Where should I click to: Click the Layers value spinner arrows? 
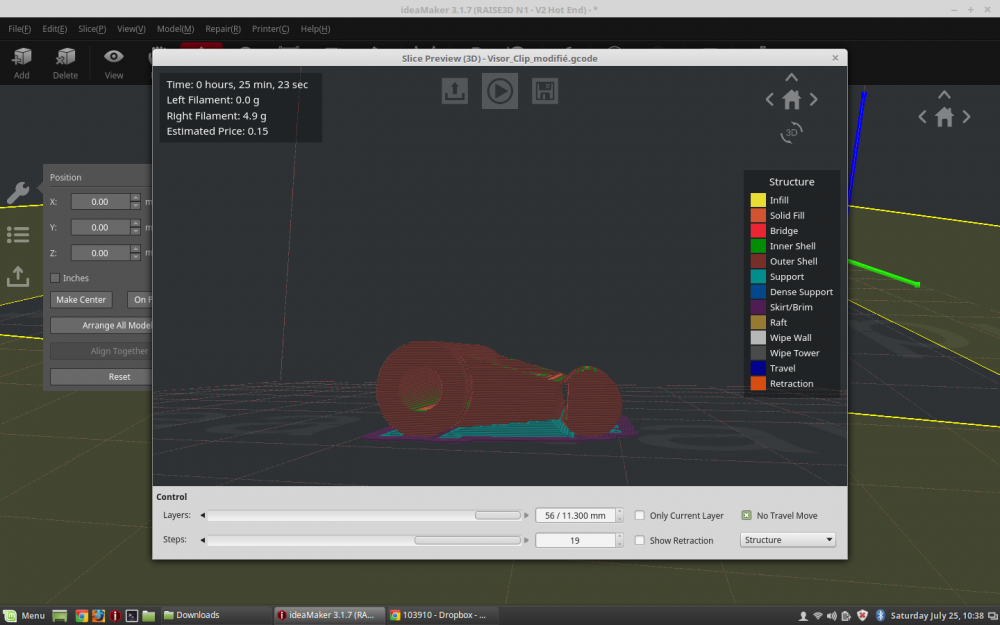pos(619,515)
